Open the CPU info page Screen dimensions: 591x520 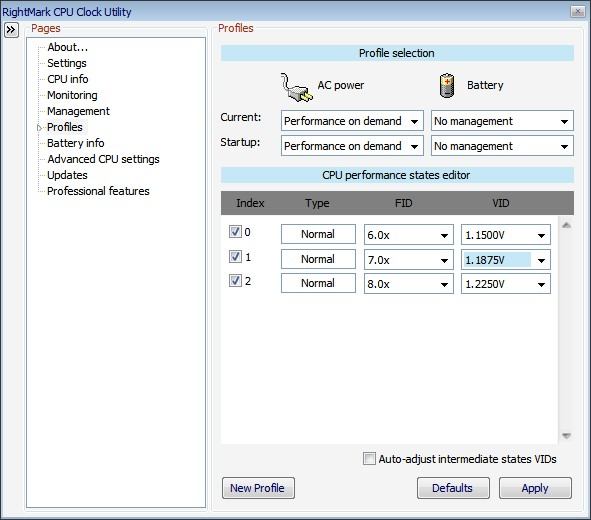67,79
